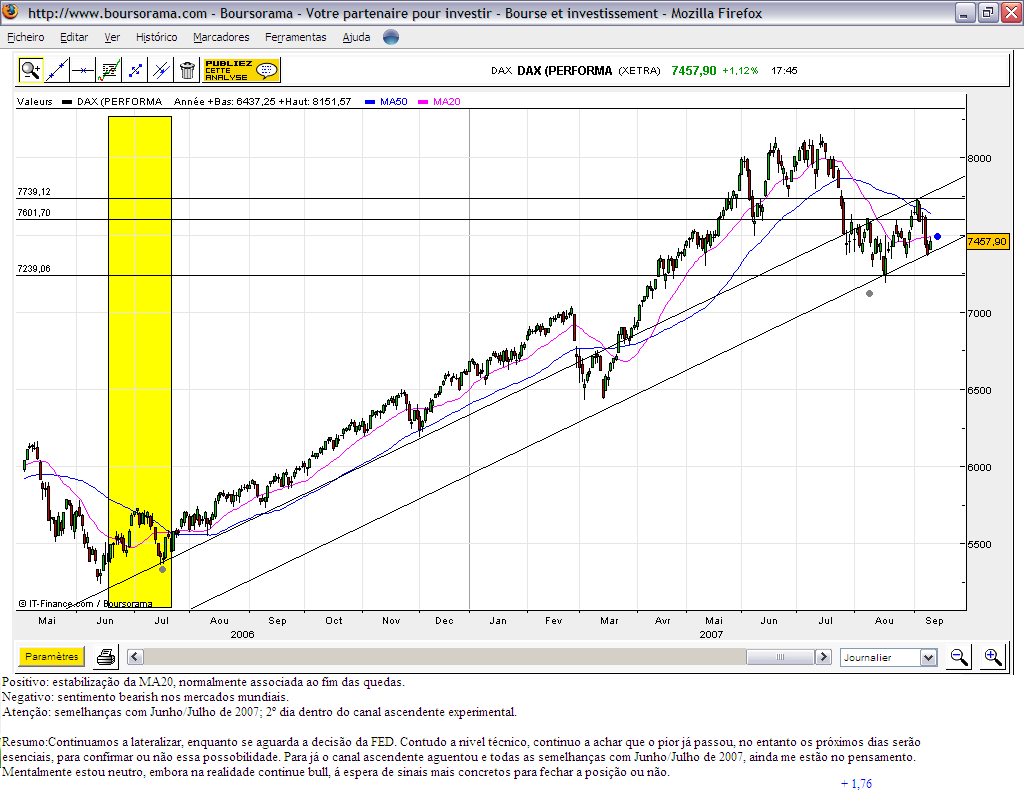Open the Ferramentas menu
Image resolution: width=1024 pixels, height=800 pixels.
[296, 37]
